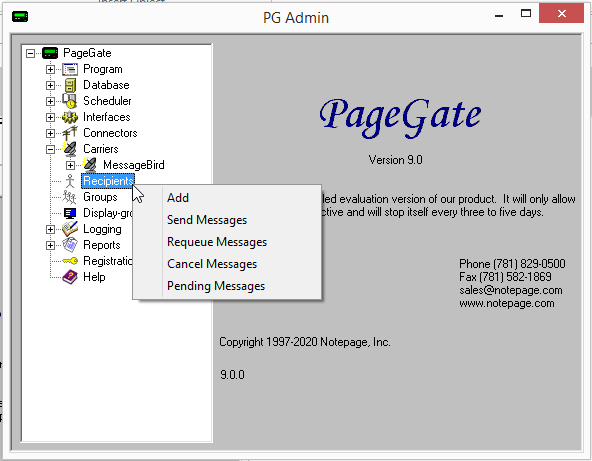592x461 pixels.
Task: Expand the Connectors tree node
Action: pos(50,133)
